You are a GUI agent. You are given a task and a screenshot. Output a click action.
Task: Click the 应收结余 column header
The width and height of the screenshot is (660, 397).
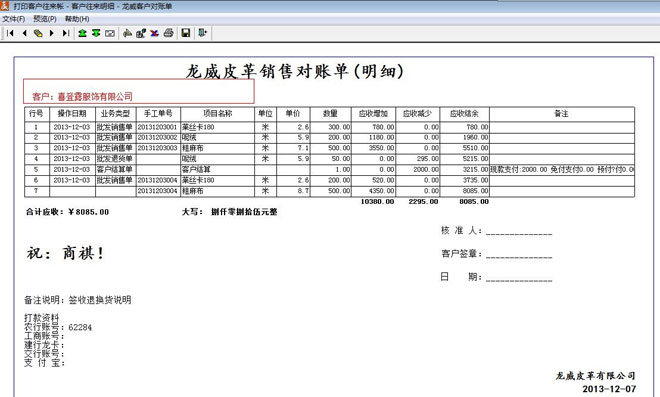pos(464,114)
